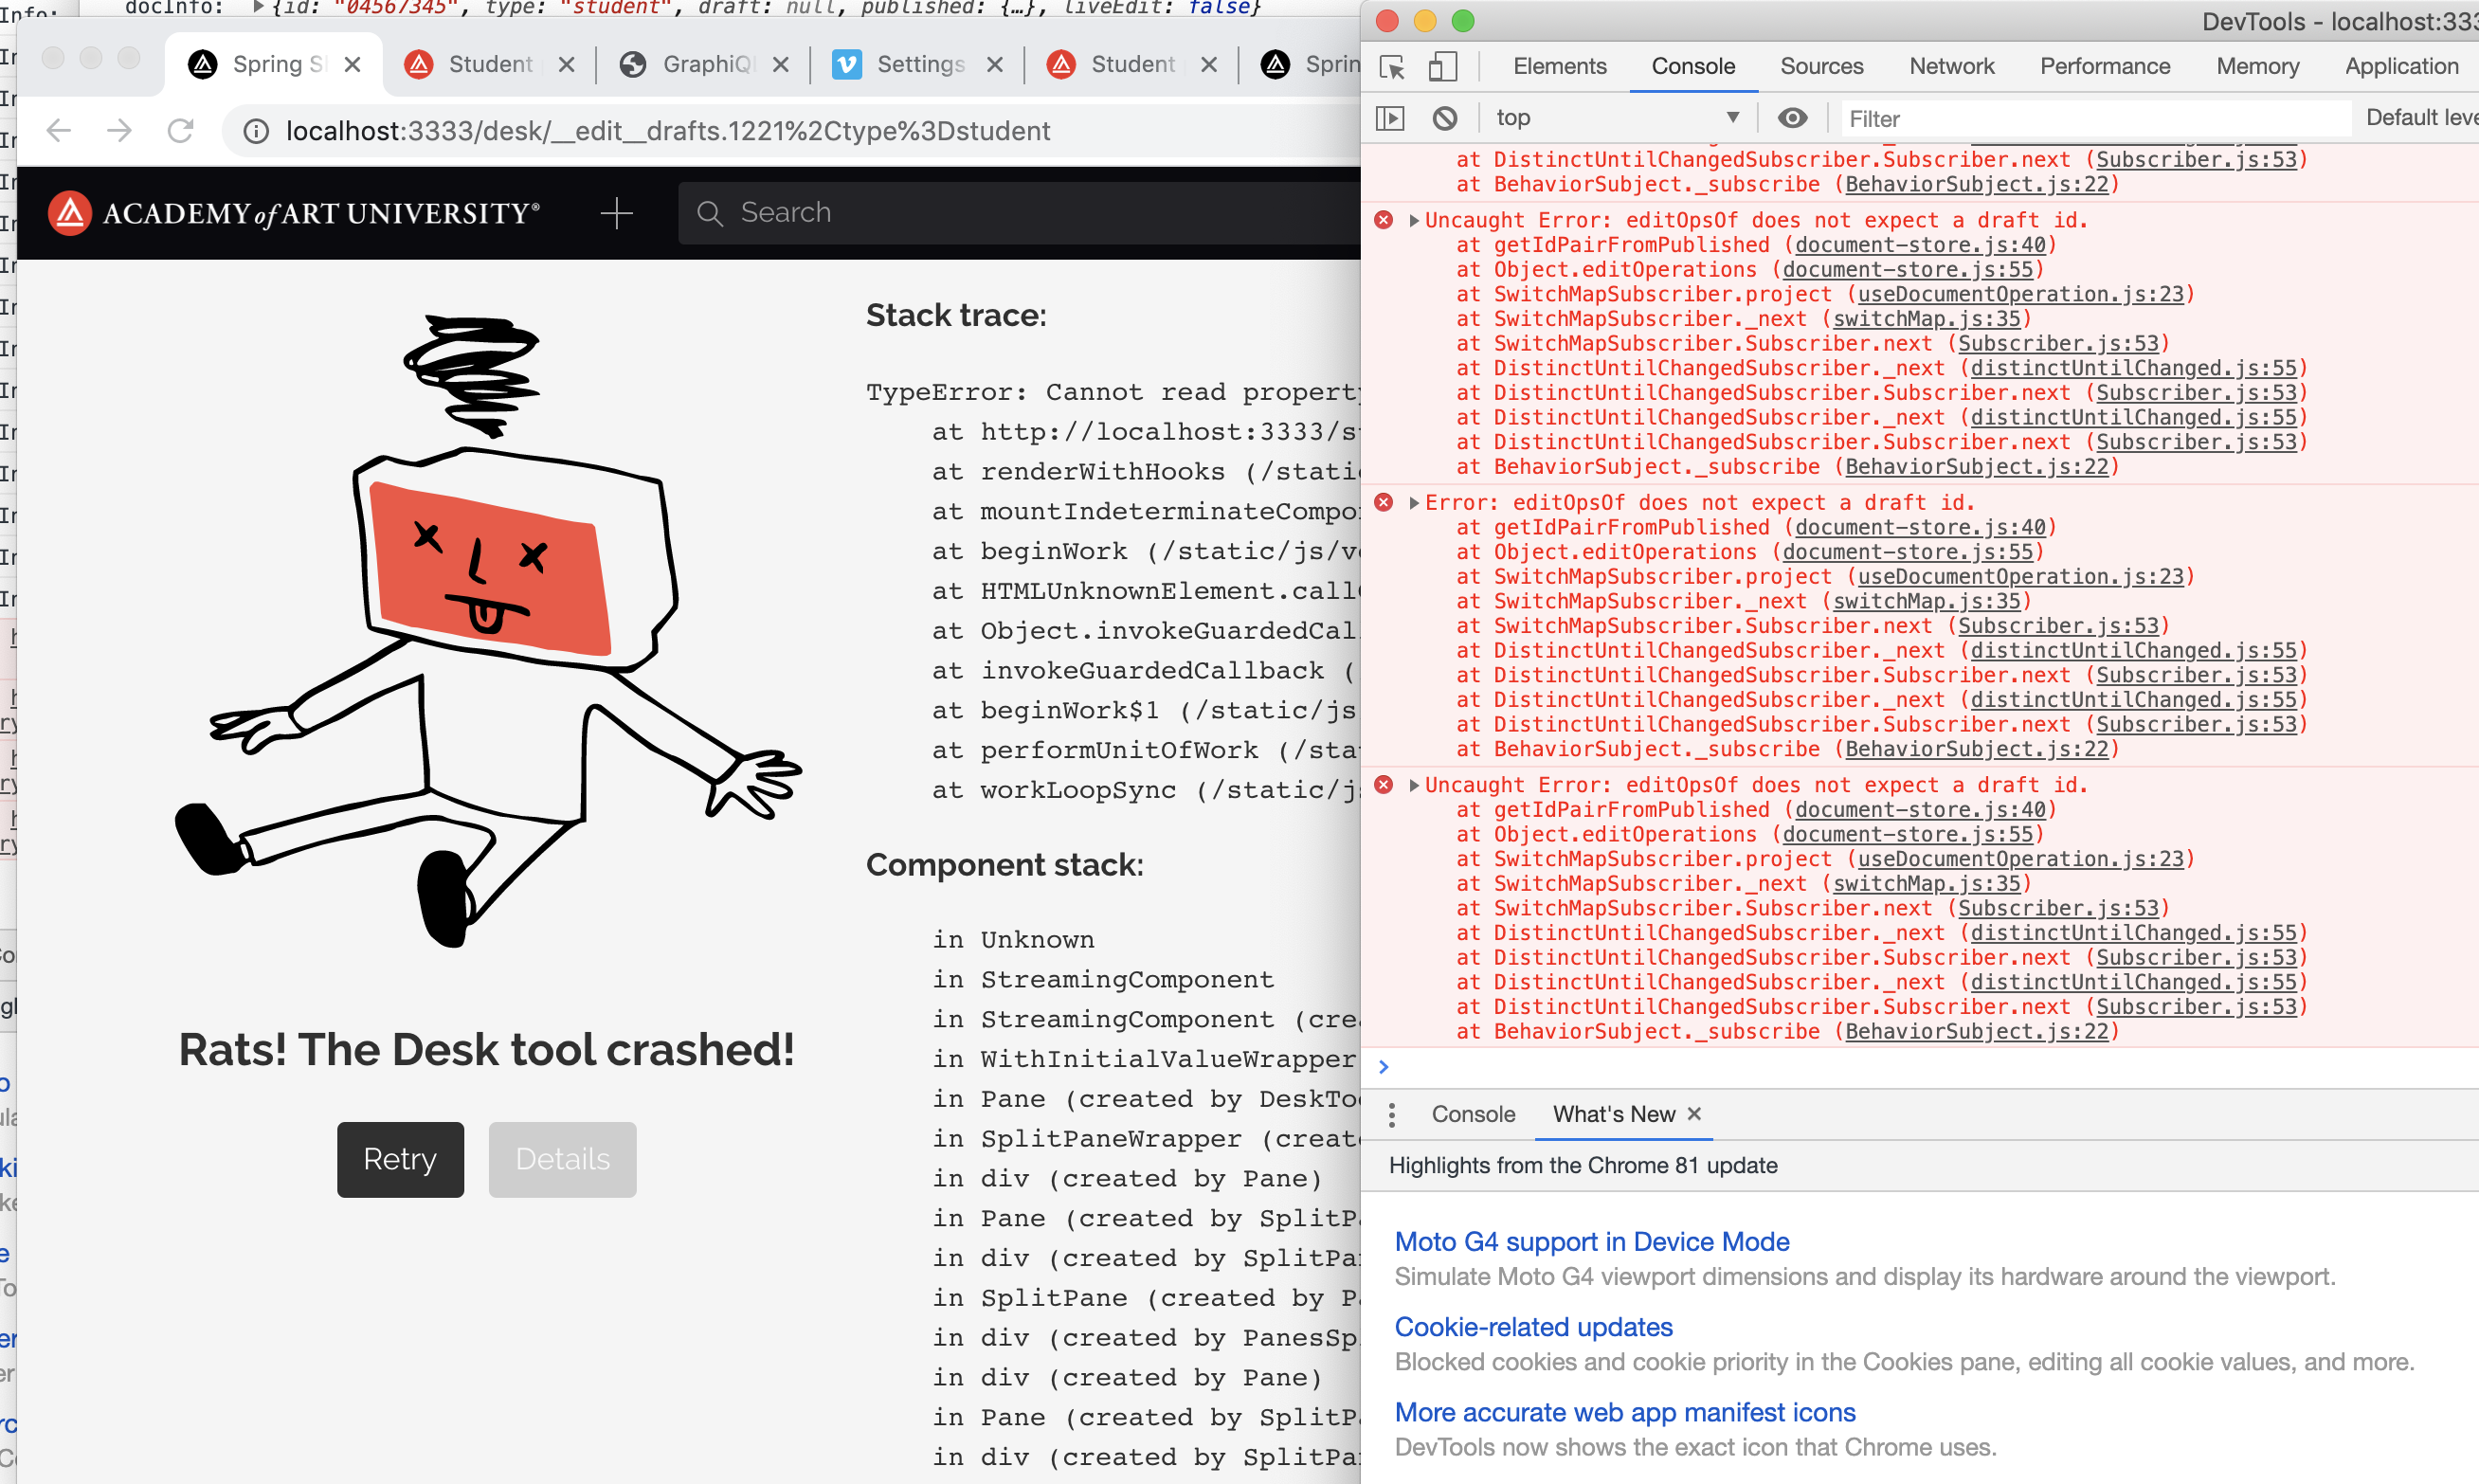Go back with the browser back arrow
This screenshot has width=2479, height=1484.
click(60, 130)
